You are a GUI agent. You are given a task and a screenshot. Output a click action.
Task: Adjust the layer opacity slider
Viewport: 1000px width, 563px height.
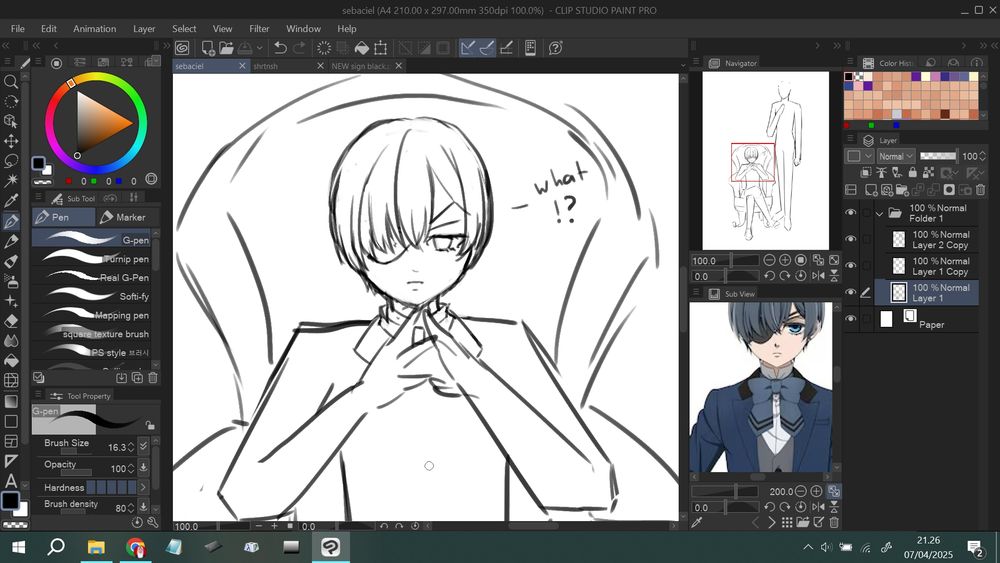click(938, 156)
